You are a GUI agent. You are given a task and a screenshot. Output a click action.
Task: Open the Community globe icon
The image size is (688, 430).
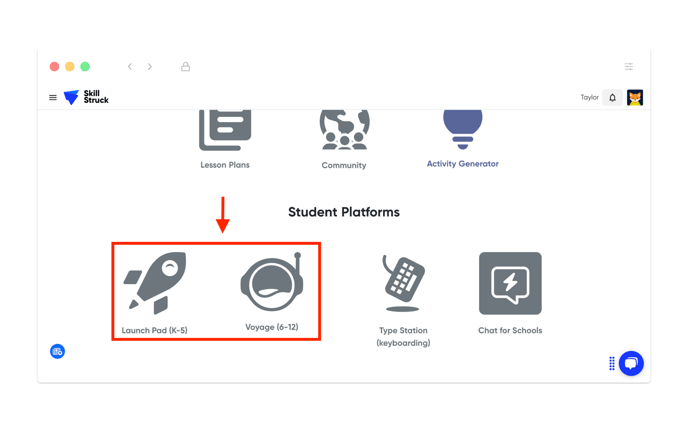click(x=344, y=130)
